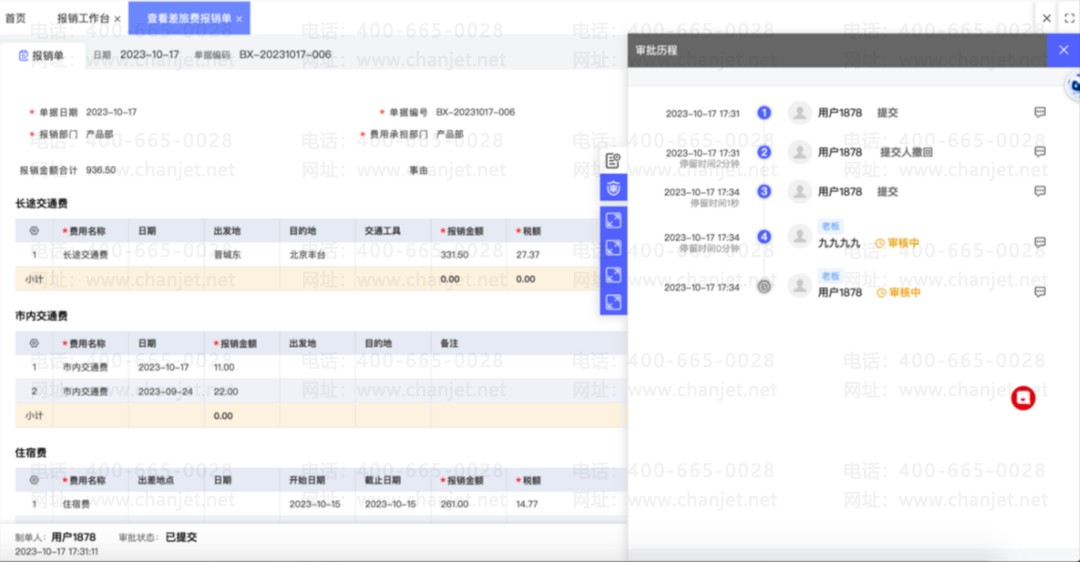Viewport: 1080px width, 562px height.
Task: Click 九九九九 avatar in approval history
Action: [799, 236]
